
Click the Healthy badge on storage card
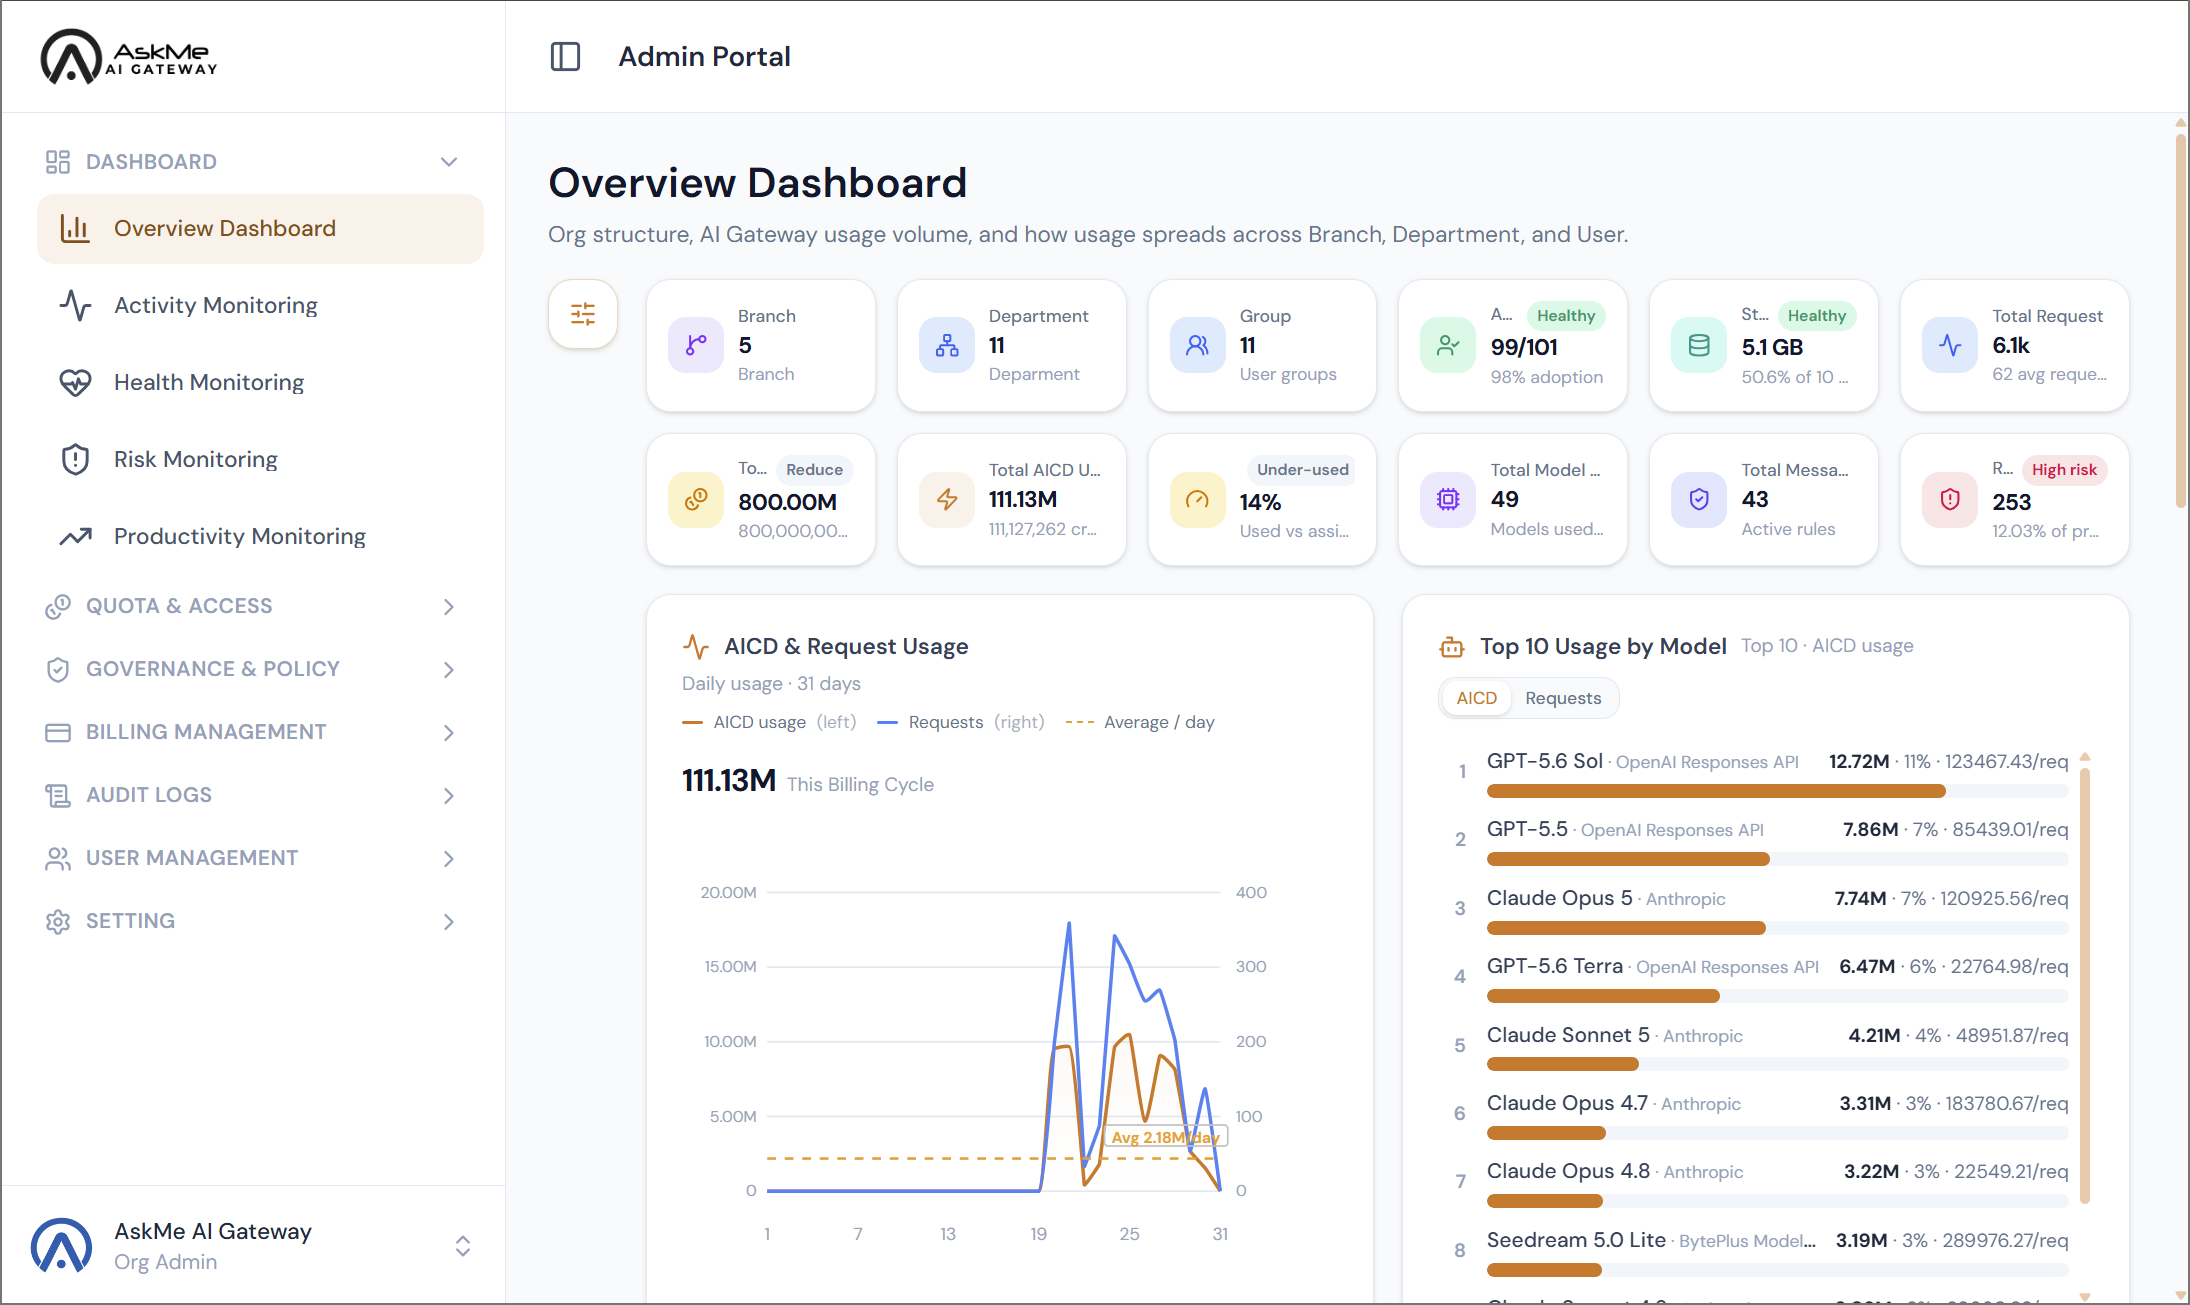click(x=1816, y=316)
